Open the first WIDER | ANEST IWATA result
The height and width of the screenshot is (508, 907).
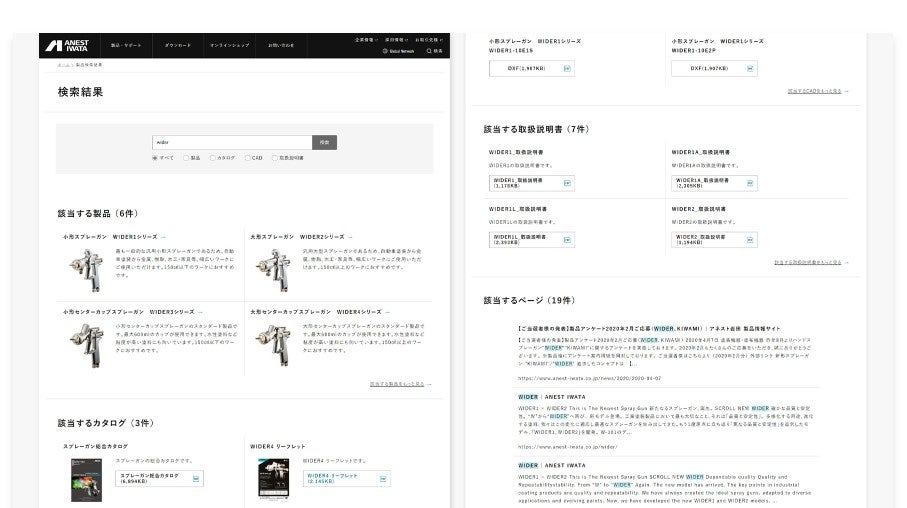pyautogui.click(x=552, y=397)
